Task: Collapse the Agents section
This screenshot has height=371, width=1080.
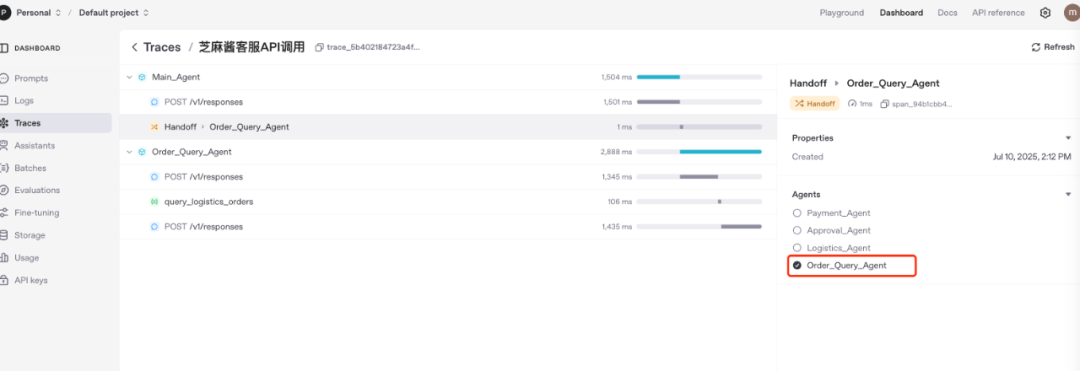Action: 1068,195
